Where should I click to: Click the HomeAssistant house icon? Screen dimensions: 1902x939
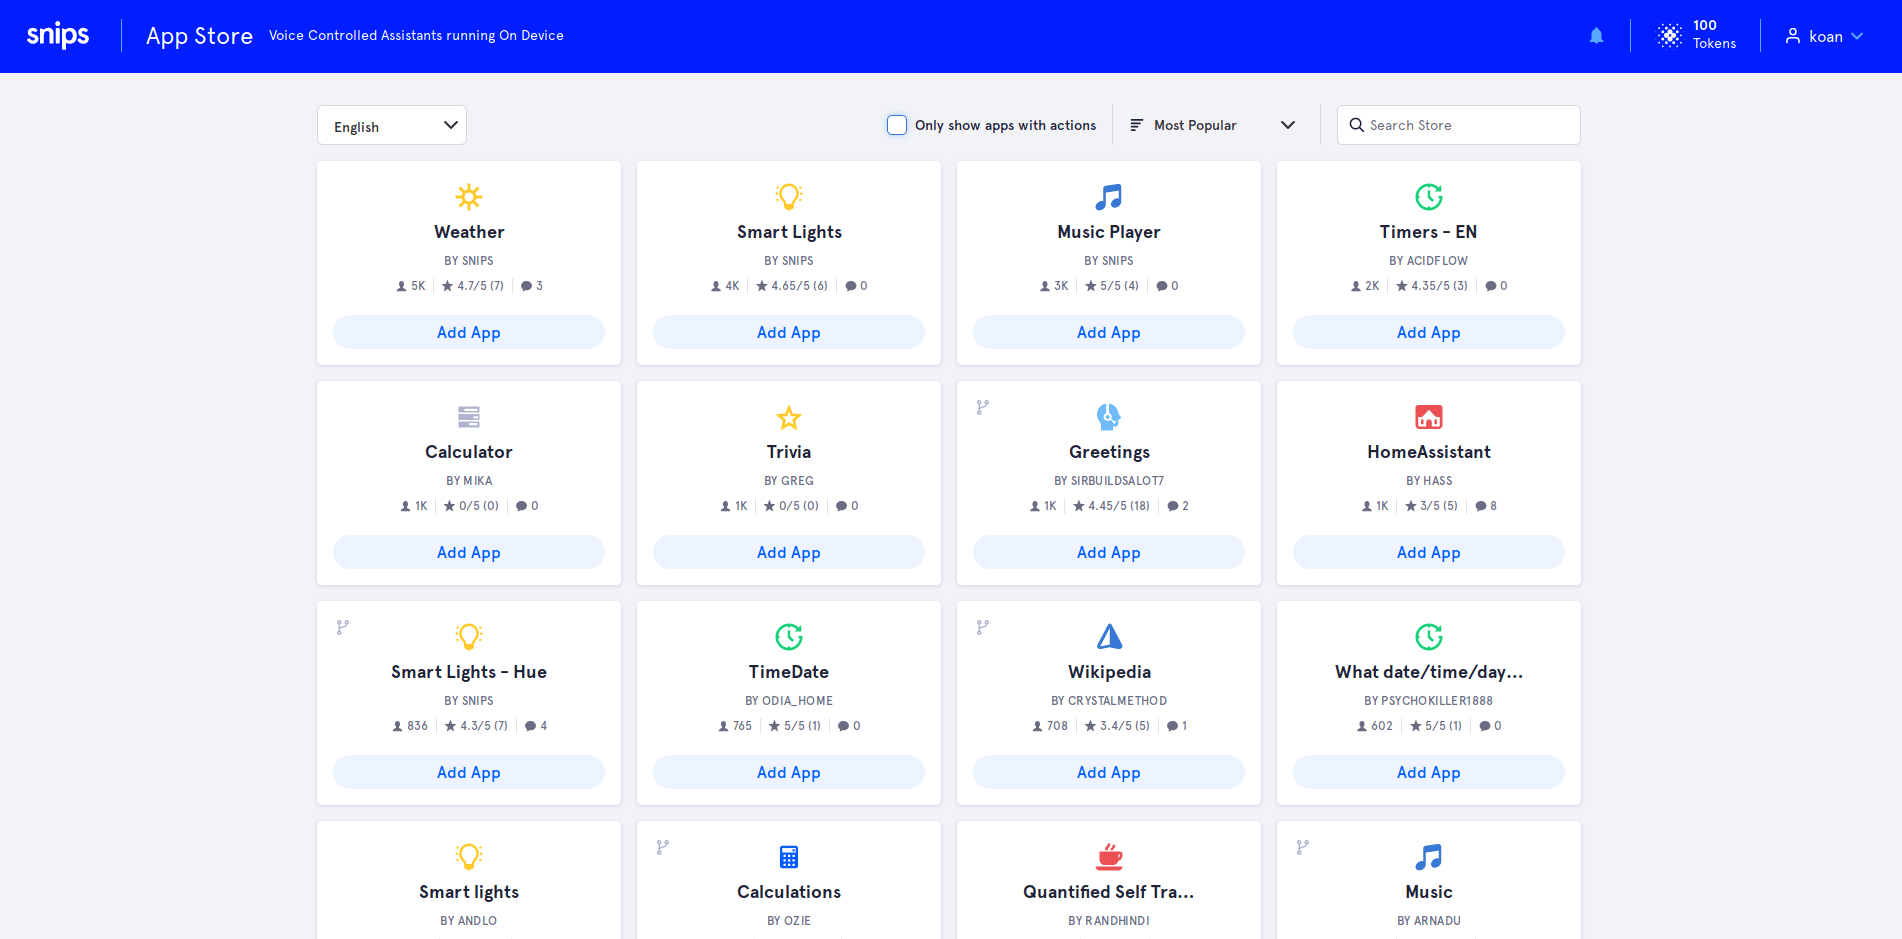coord(1429,416)
